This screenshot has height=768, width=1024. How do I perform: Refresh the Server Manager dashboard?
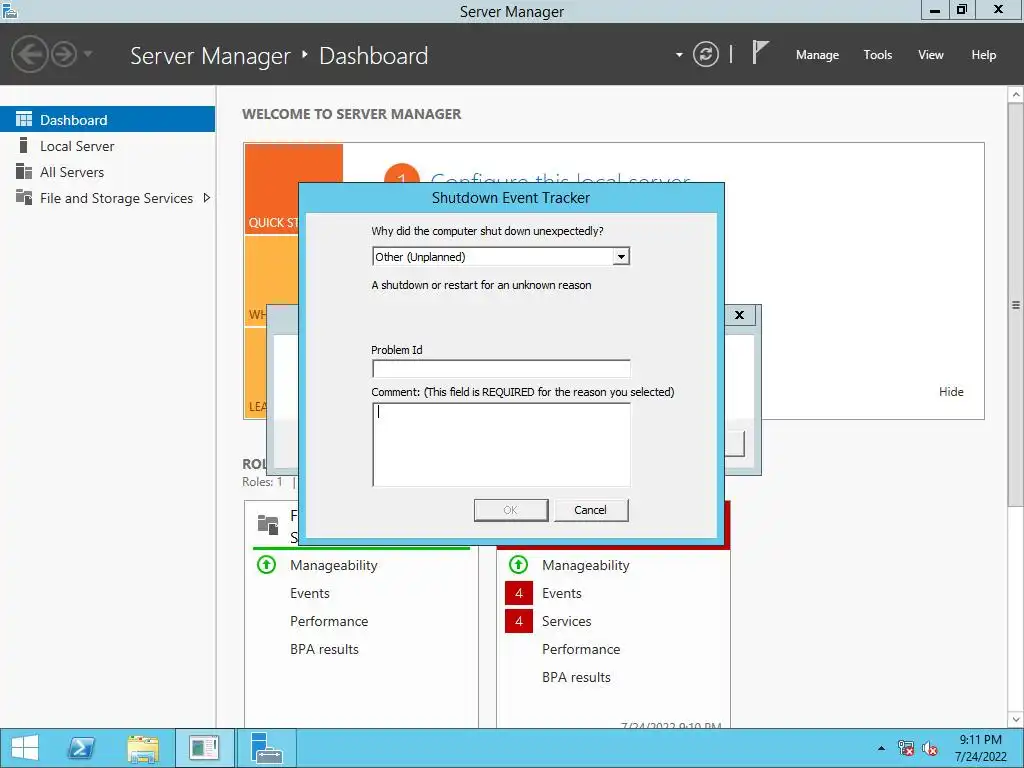click(x=705, y=54)
